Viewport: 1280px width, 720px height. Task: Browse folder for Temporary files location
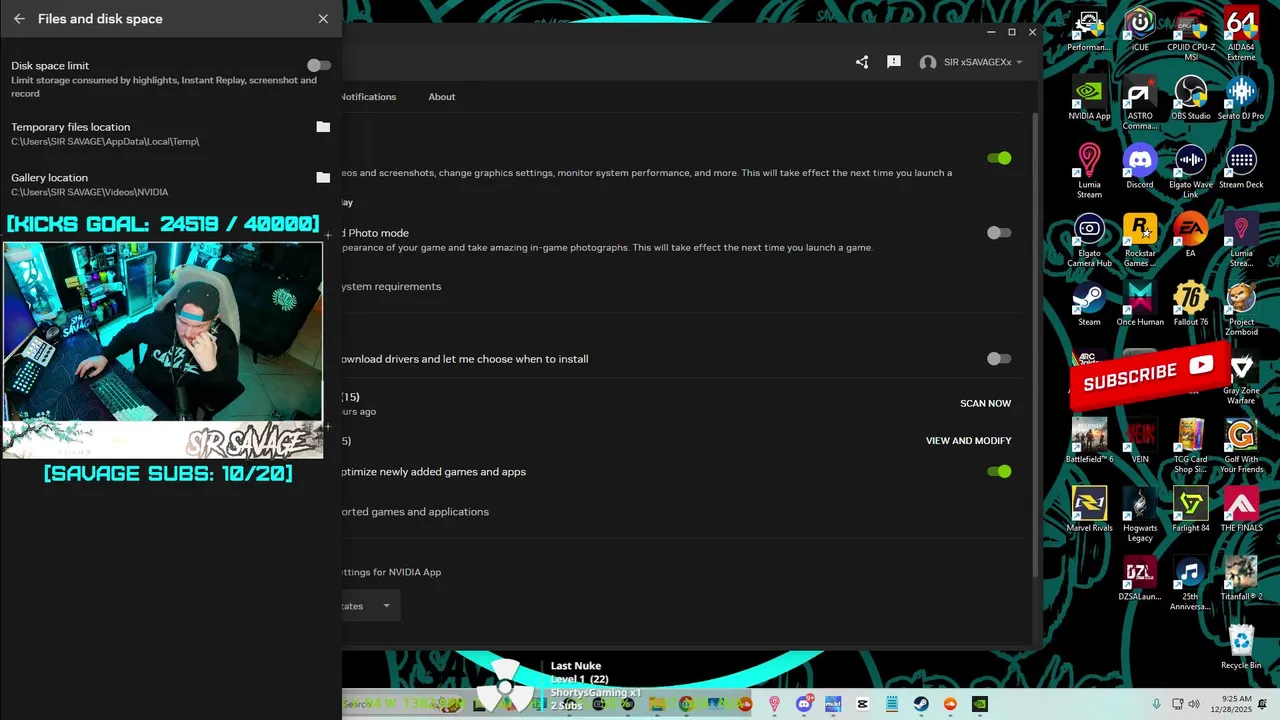(x=323, y=127)
